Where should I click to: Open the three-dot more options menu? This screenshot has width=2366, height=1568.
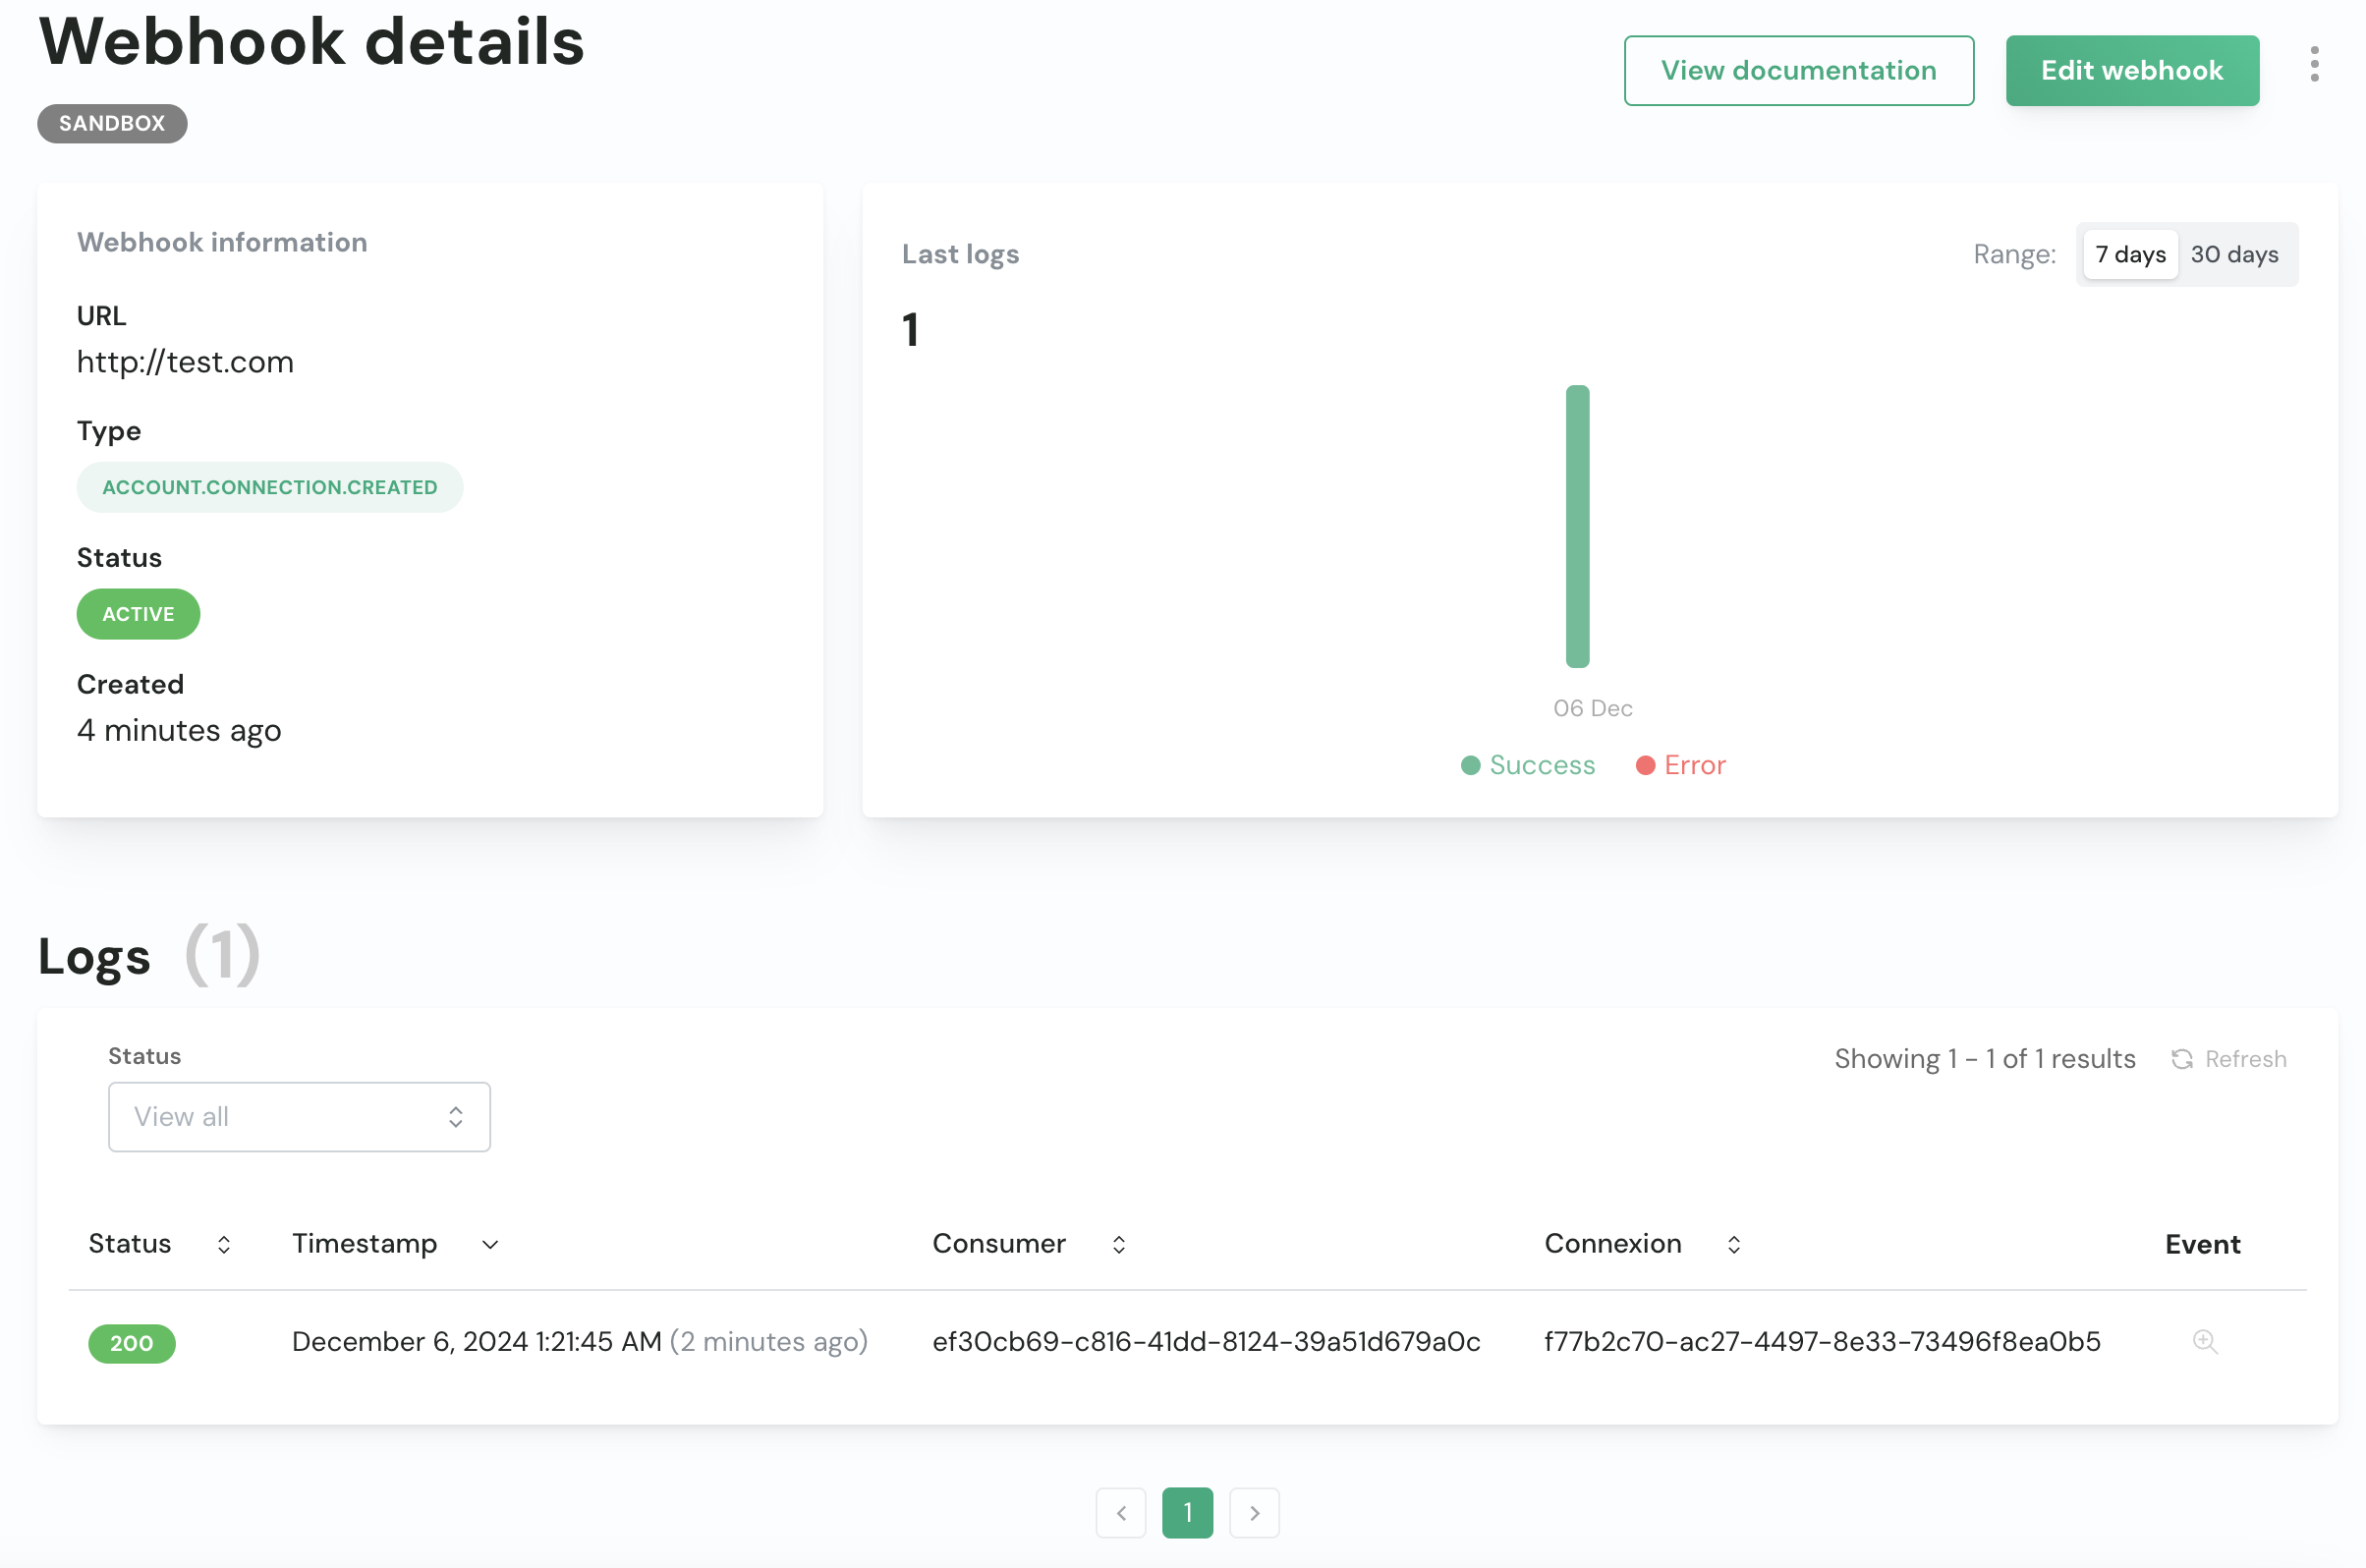coord(2313,65)
